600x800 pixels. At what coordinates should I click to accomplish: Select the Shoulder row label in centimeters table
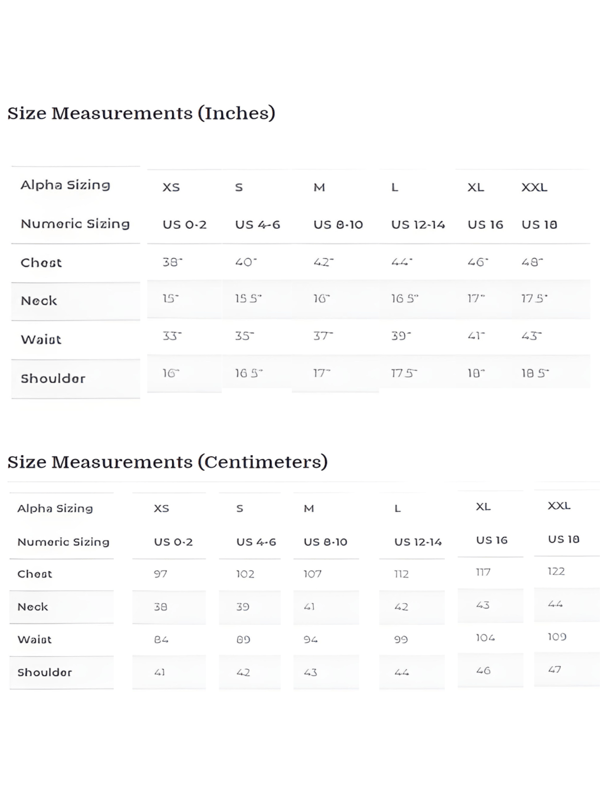coord(44,672)
